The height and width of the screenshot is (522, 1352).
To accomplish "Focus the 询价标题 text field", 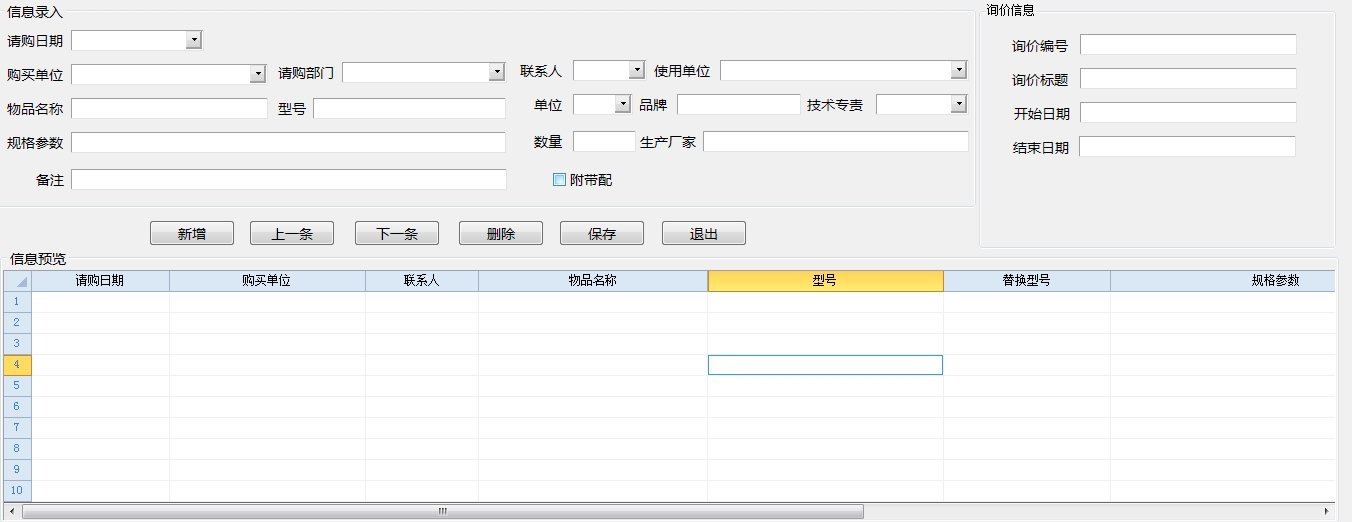I will (1188, 78).
